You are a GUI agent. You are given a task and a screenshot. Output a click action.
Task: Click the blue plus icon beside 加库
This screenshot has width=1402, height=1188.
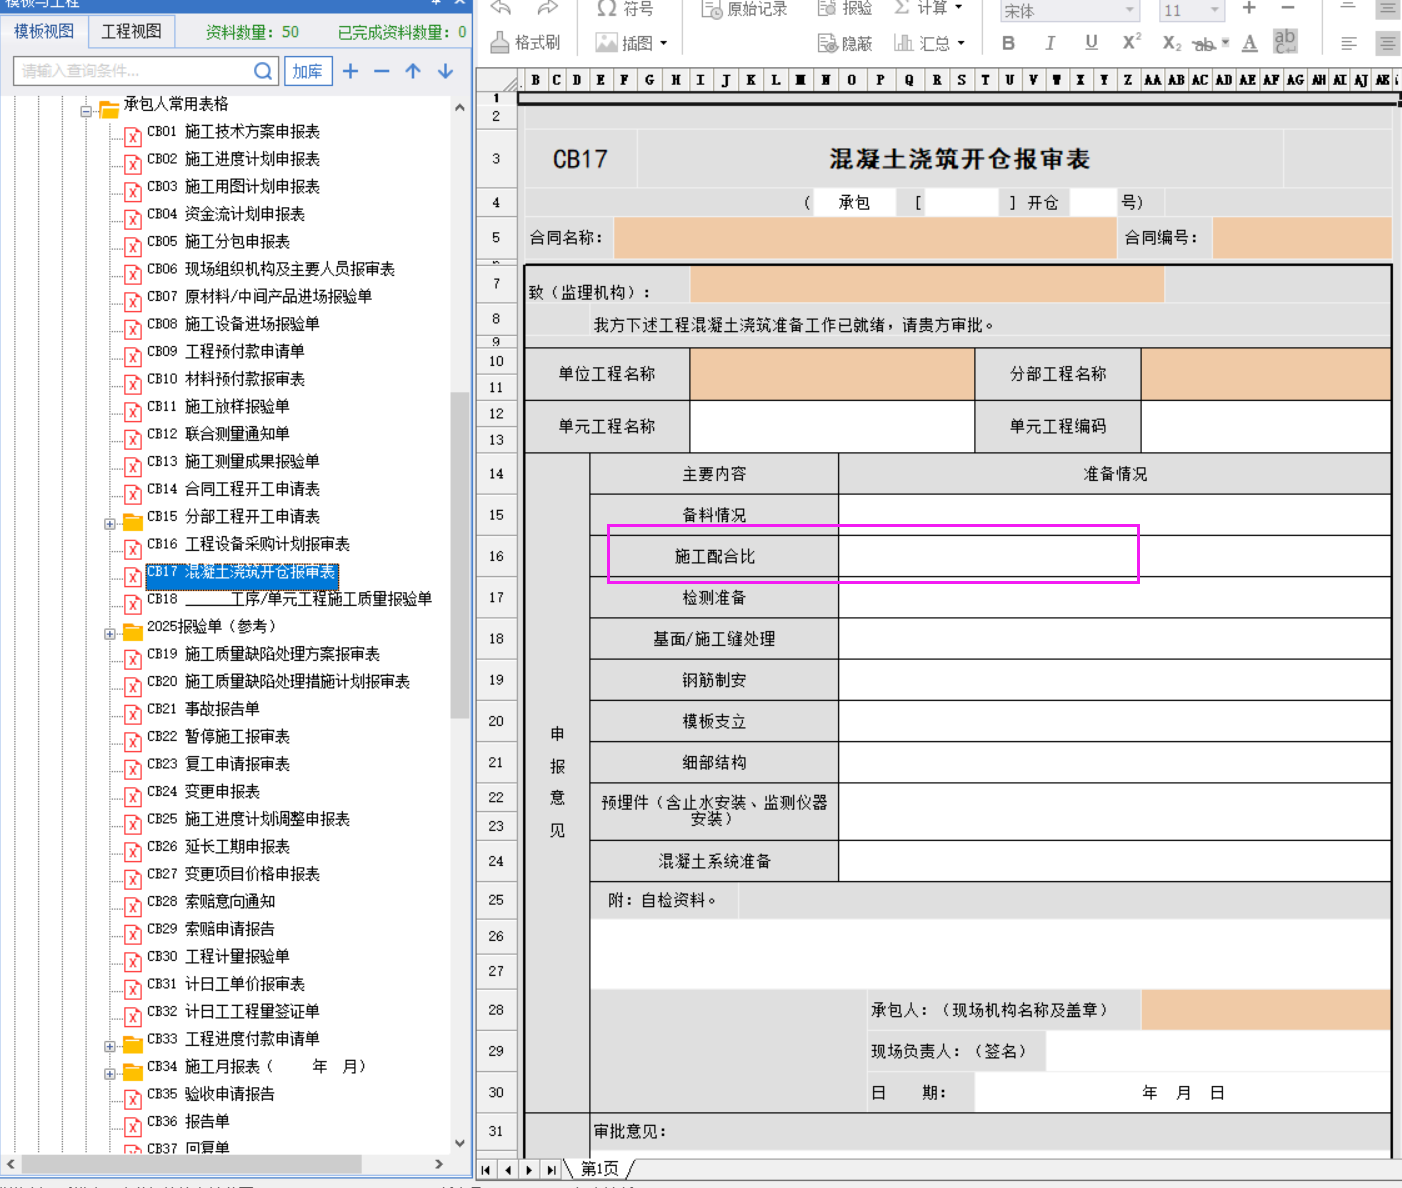(350, 71)
